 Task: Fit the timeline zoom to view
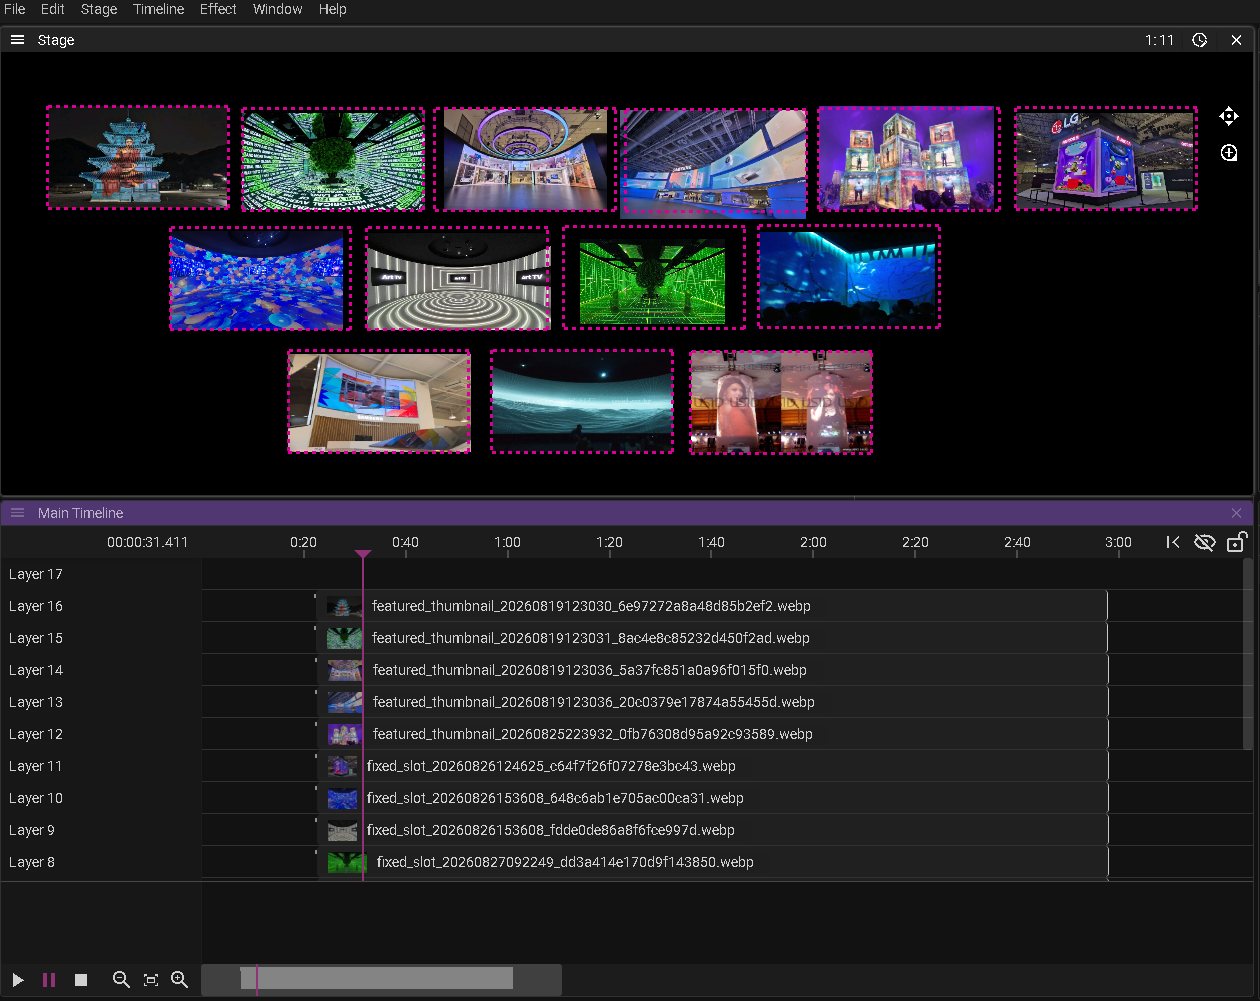[151, 980]
